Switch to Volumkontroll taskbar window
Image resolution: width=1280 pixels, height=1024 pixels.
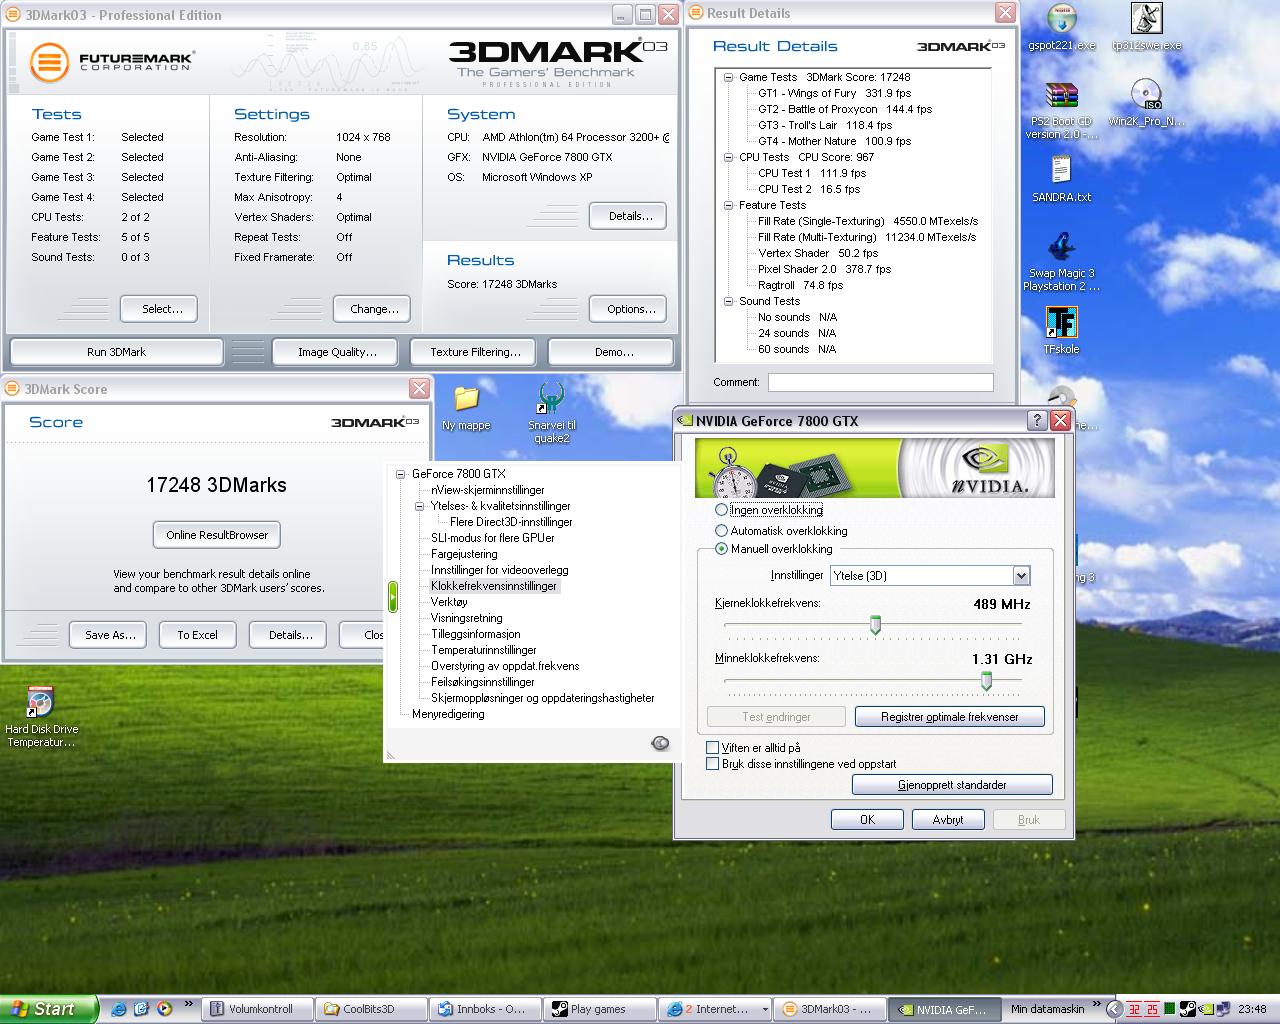257,1009
